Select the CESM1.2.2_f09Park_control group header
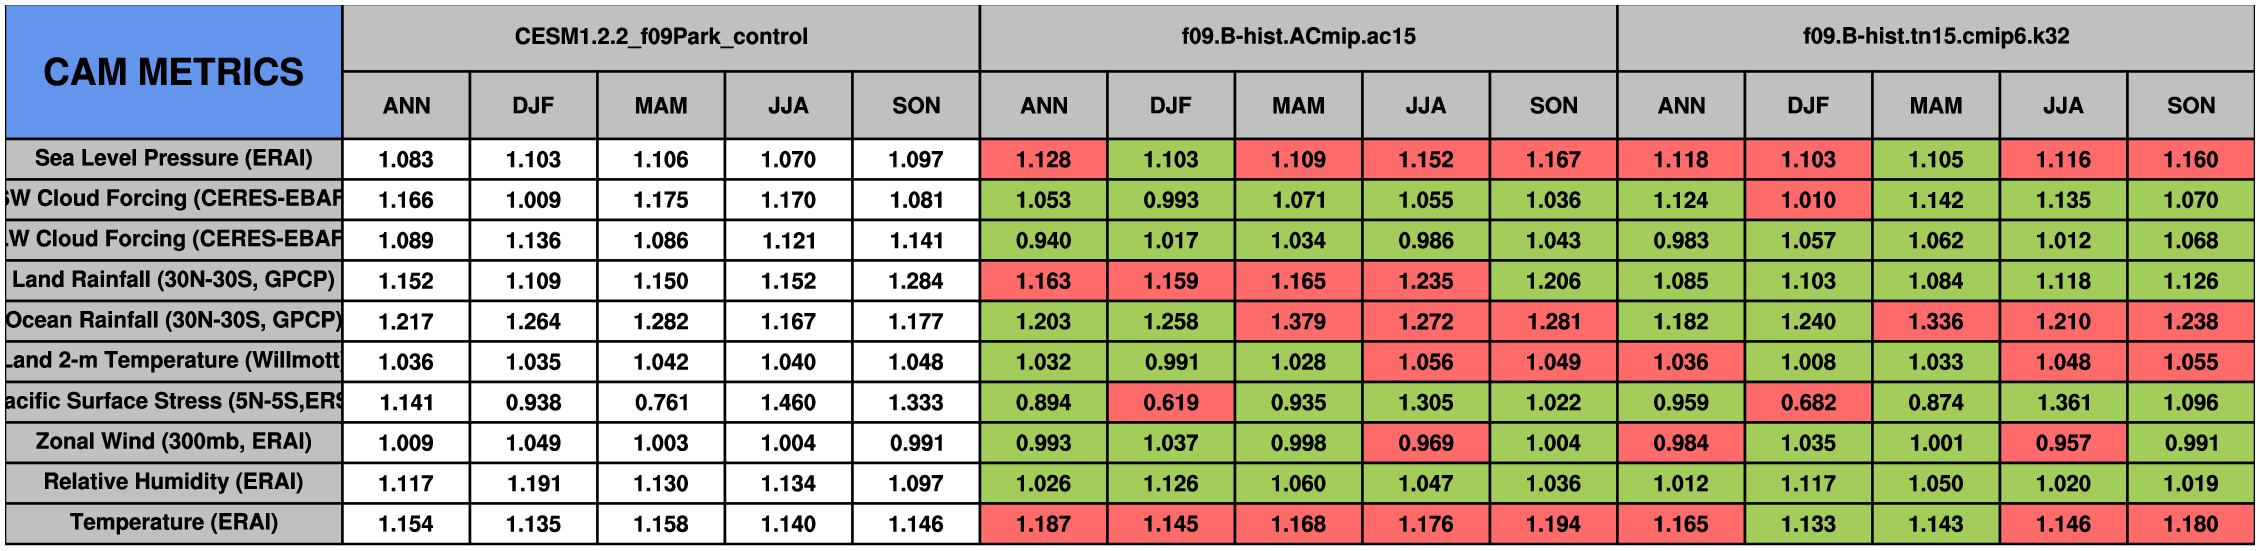 click(x=660, y=37)
